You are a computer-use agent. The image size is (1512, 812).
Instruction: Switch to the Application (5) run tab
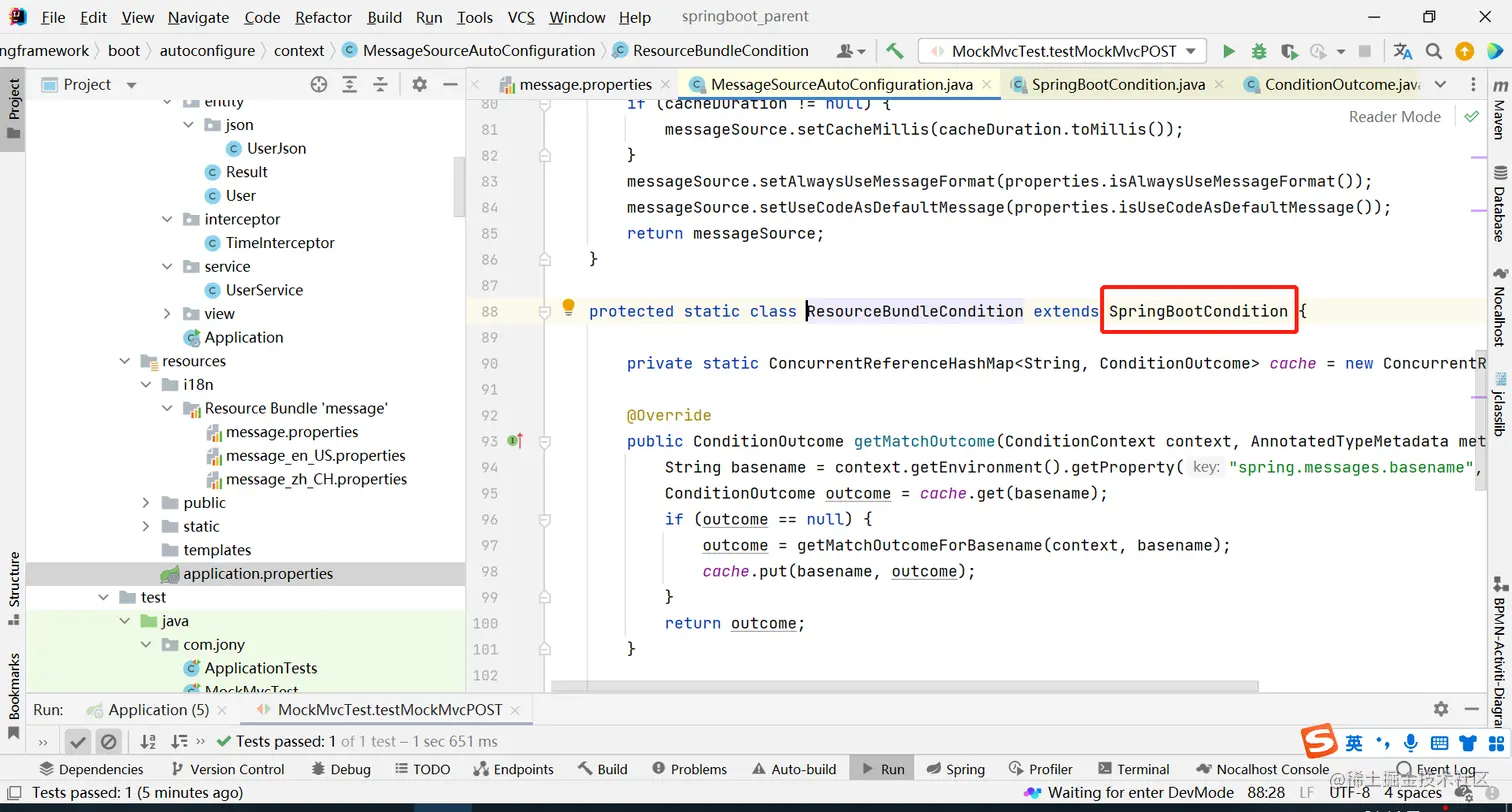point(159,710)
